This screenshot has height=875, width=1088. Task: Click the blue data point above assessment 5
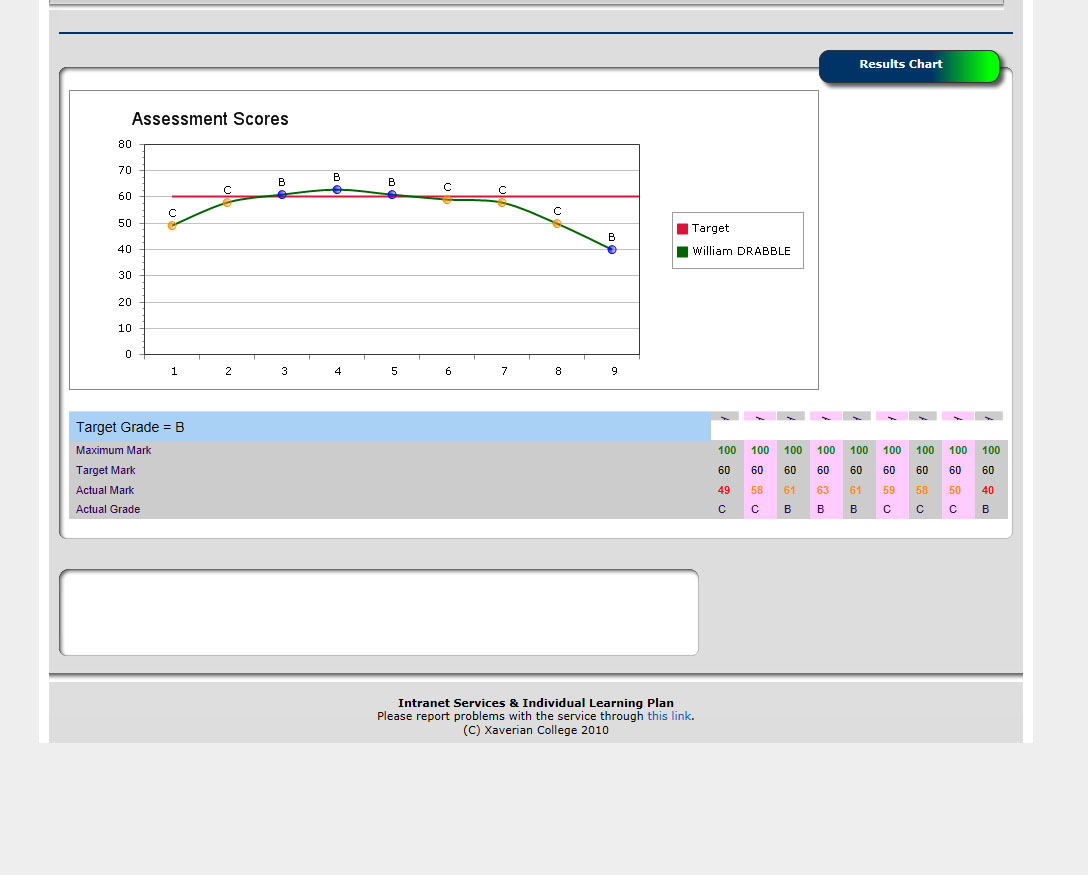tap(392, 195)
